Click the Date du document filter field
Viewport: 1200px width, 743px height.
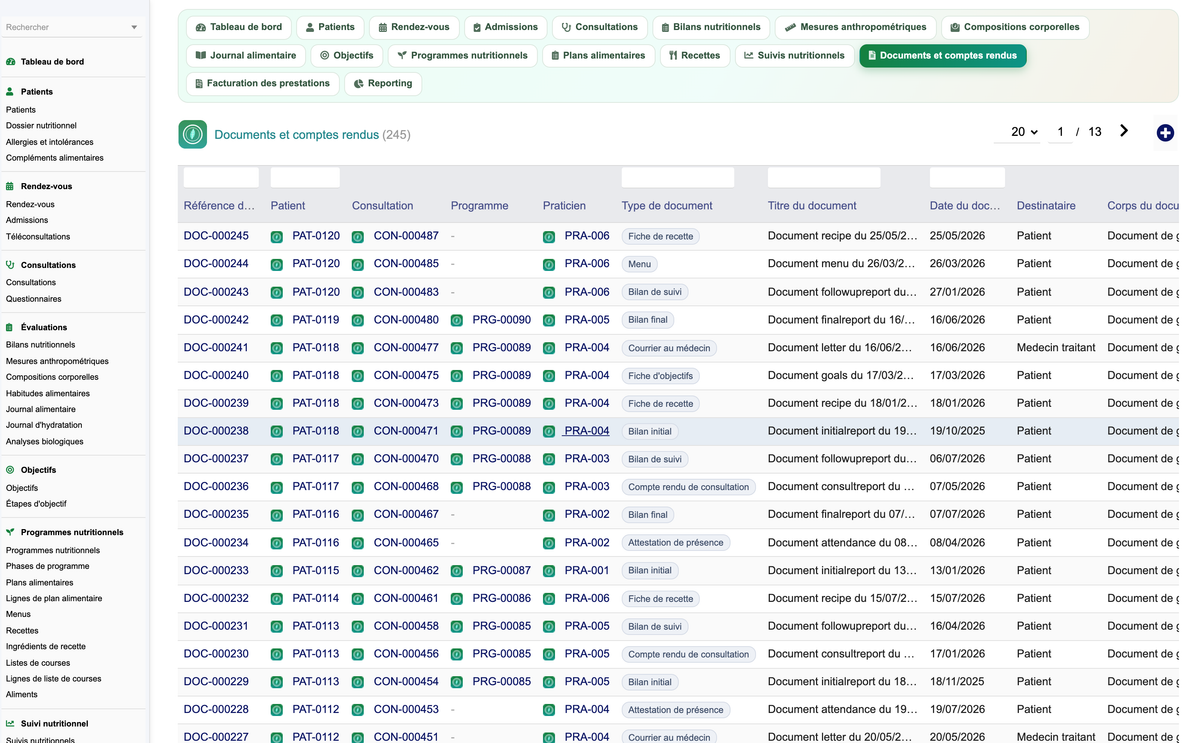click(x=967, y=178)
